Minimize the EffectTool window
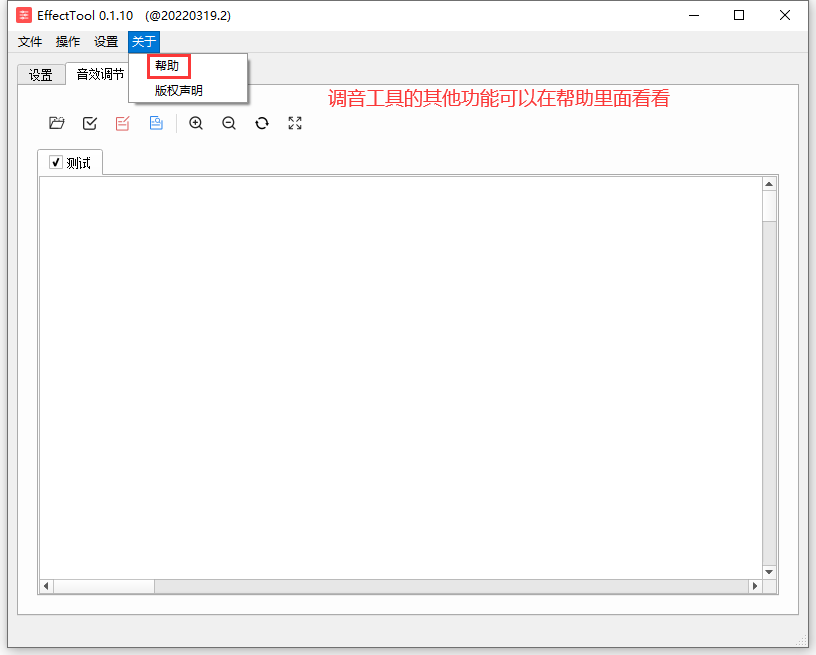Image resolution: width=816 pixels, height=655 pixels. [x=694, y=16]
